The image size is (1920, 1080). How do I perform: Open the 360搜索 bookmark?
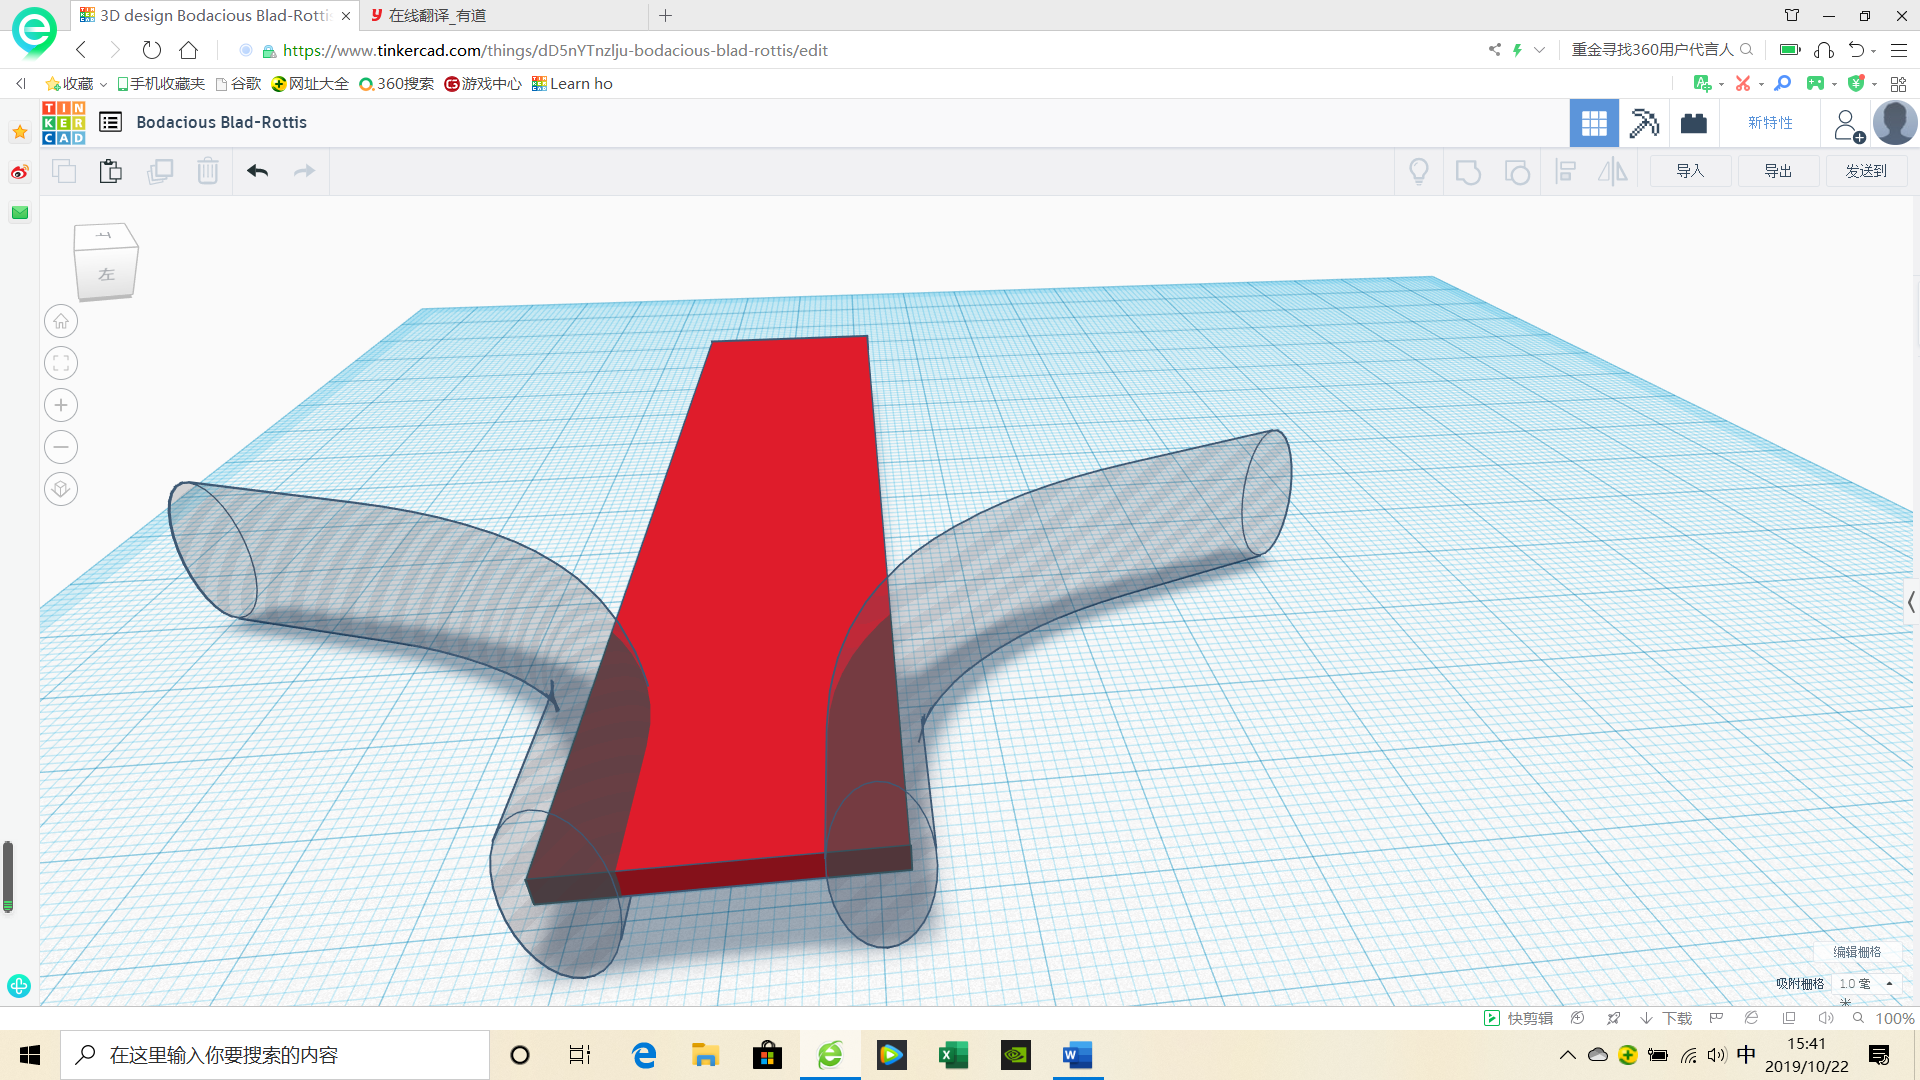[x=397, y=84]
